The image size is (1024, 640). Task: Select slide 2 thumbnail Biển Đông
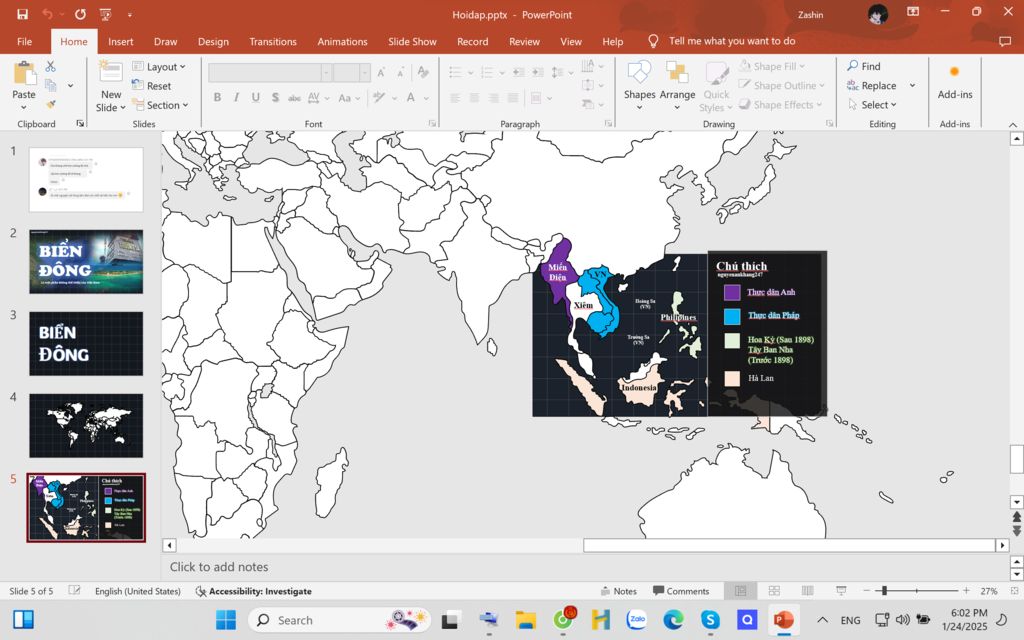click(x=86, y=261)
